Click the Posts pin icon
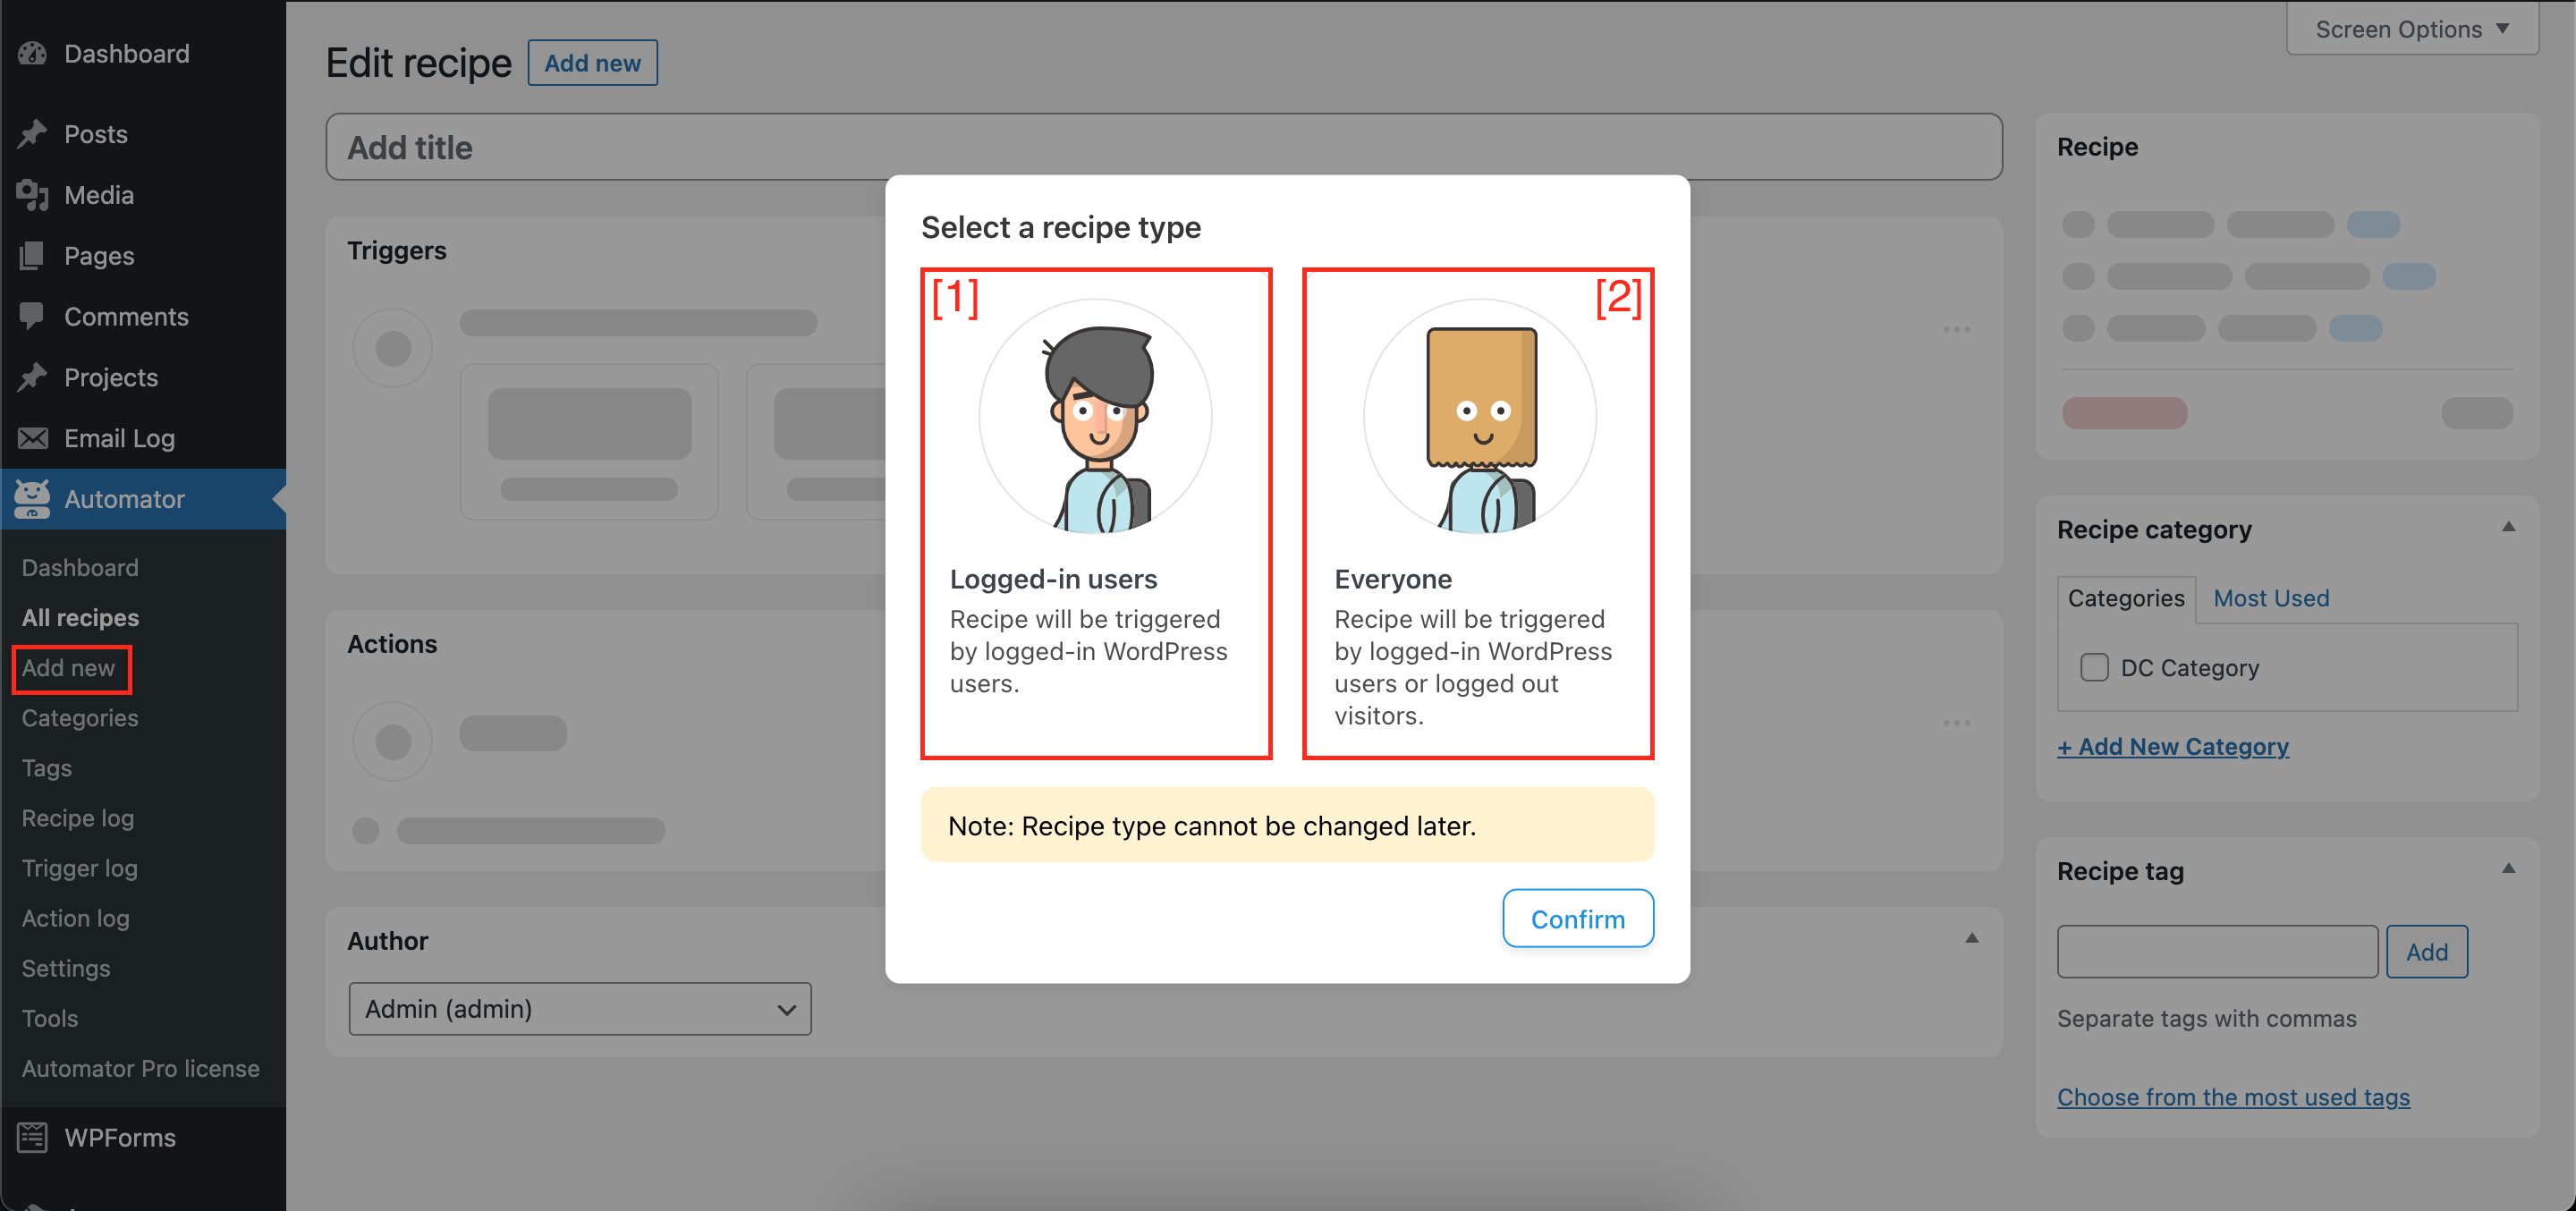Viewport: 2576px width, 1211px height. (32, 134)
